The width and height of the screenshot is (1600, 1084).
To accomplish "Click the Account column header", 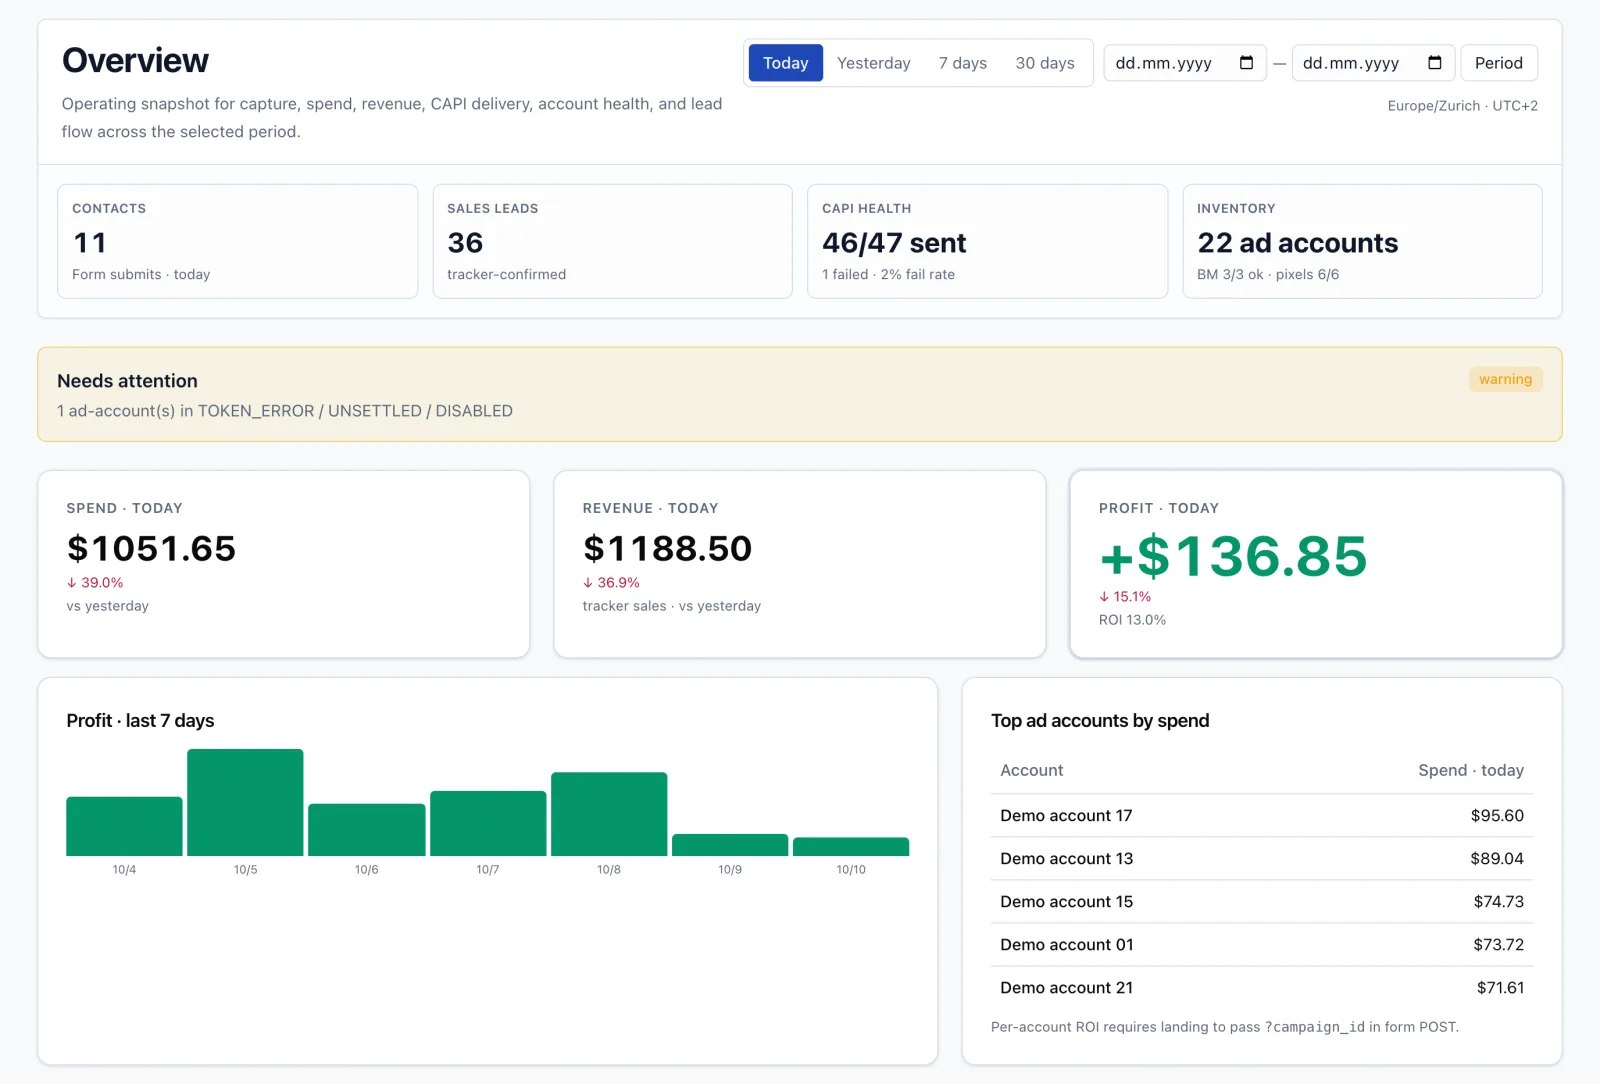I will 1032,770.
